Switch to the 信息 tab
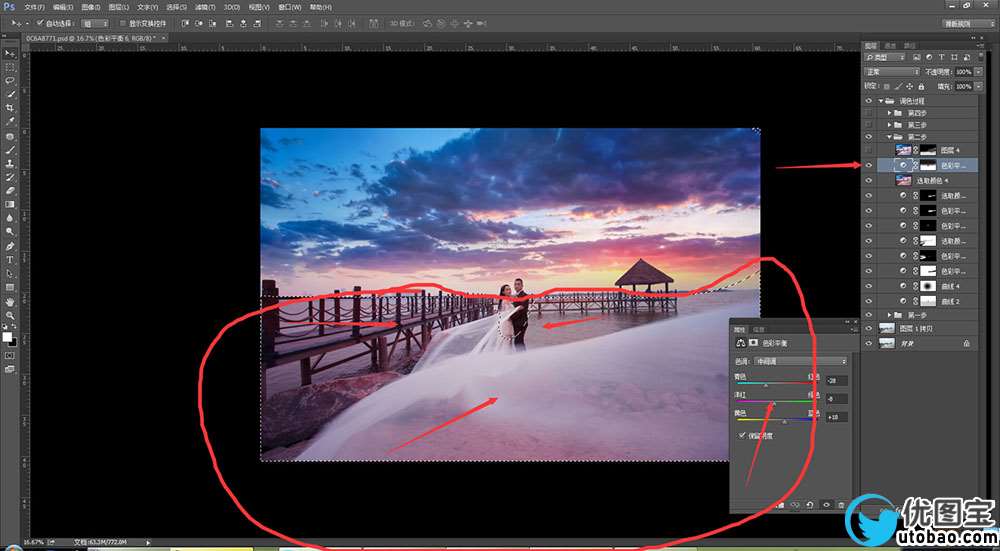The height and width of the screenshot is (551, 1000). [x=760, y=329]
